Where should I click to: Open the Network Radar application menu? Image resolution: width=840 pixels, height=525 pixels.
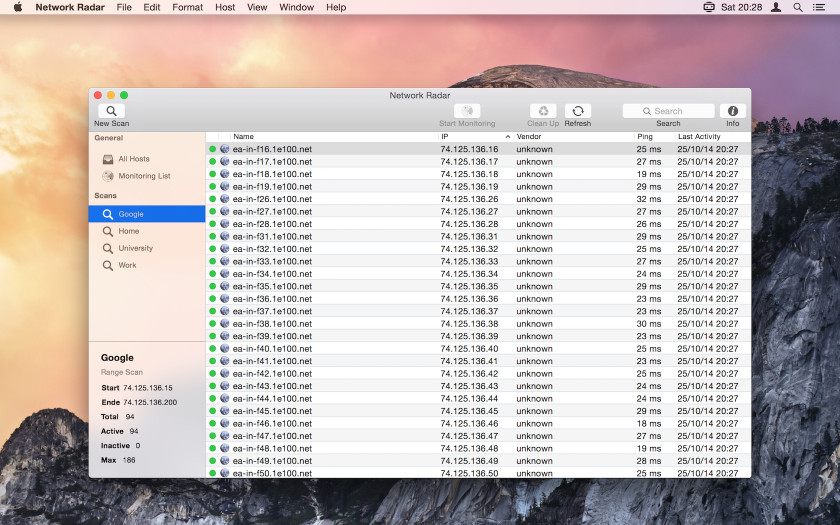[x=70, y=7]
